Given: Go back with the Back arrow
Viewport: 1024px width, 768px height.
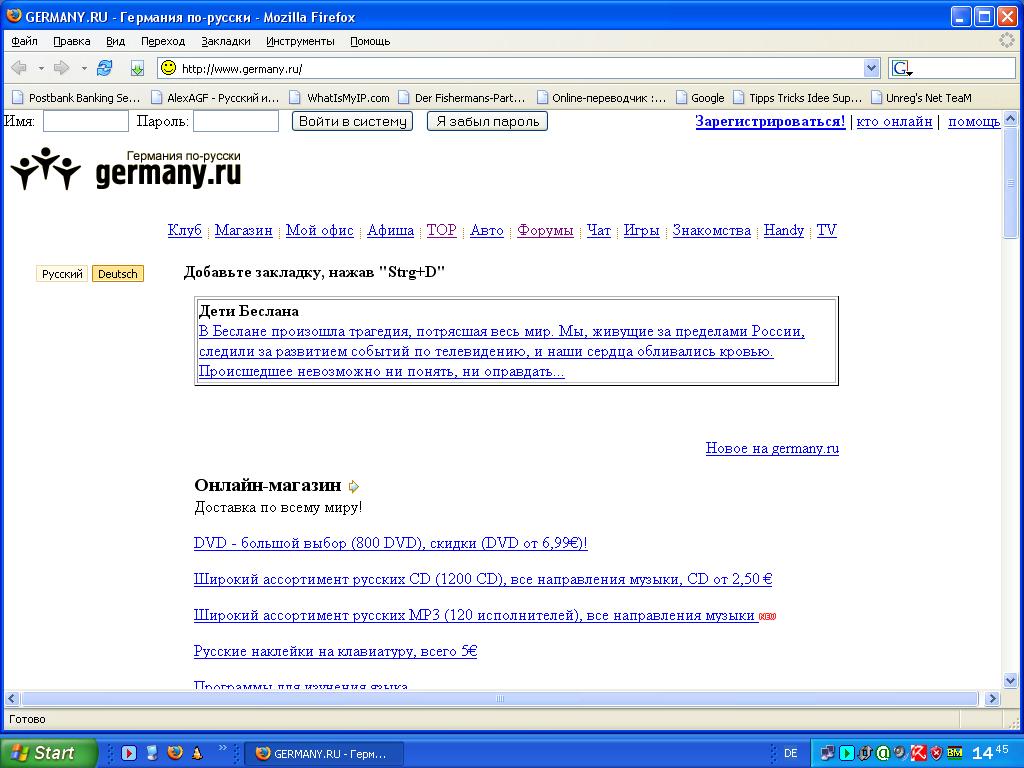Looking at the screenshot, I should coord(19,68).
